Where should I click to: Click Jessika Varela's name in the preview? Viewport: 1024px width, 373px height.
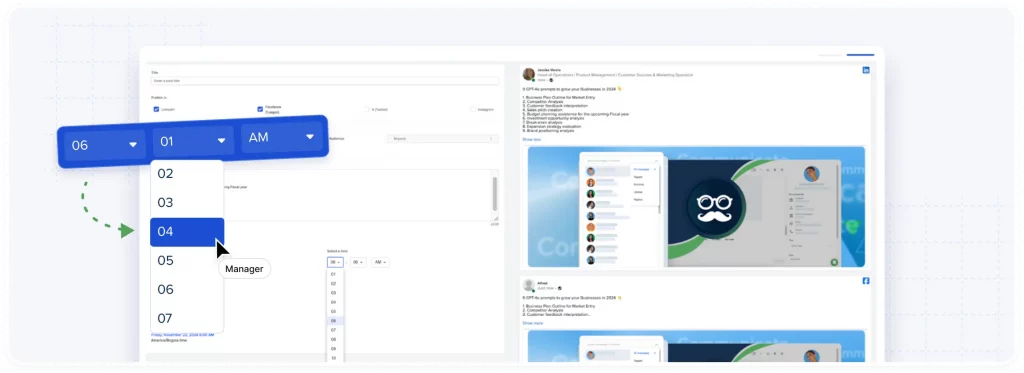tap(549, 70)
